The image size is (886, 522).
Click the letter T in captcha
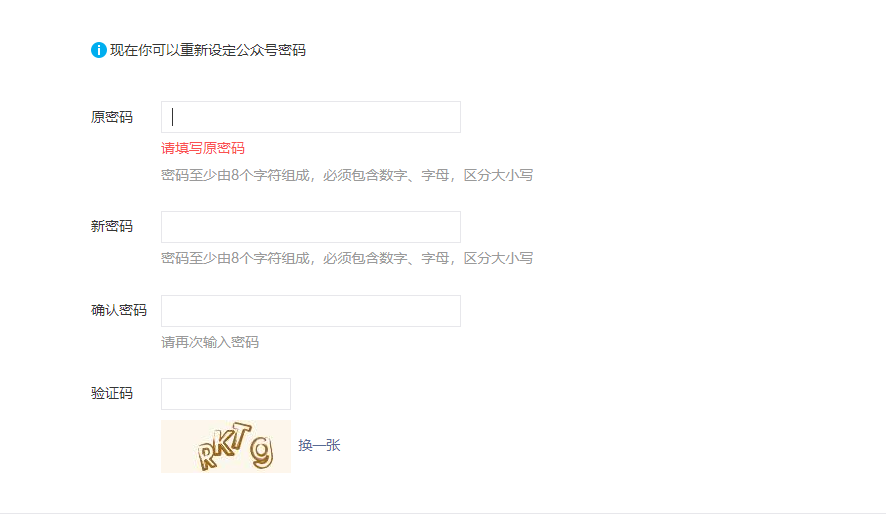pyautogui.click(x=242, y=435)
